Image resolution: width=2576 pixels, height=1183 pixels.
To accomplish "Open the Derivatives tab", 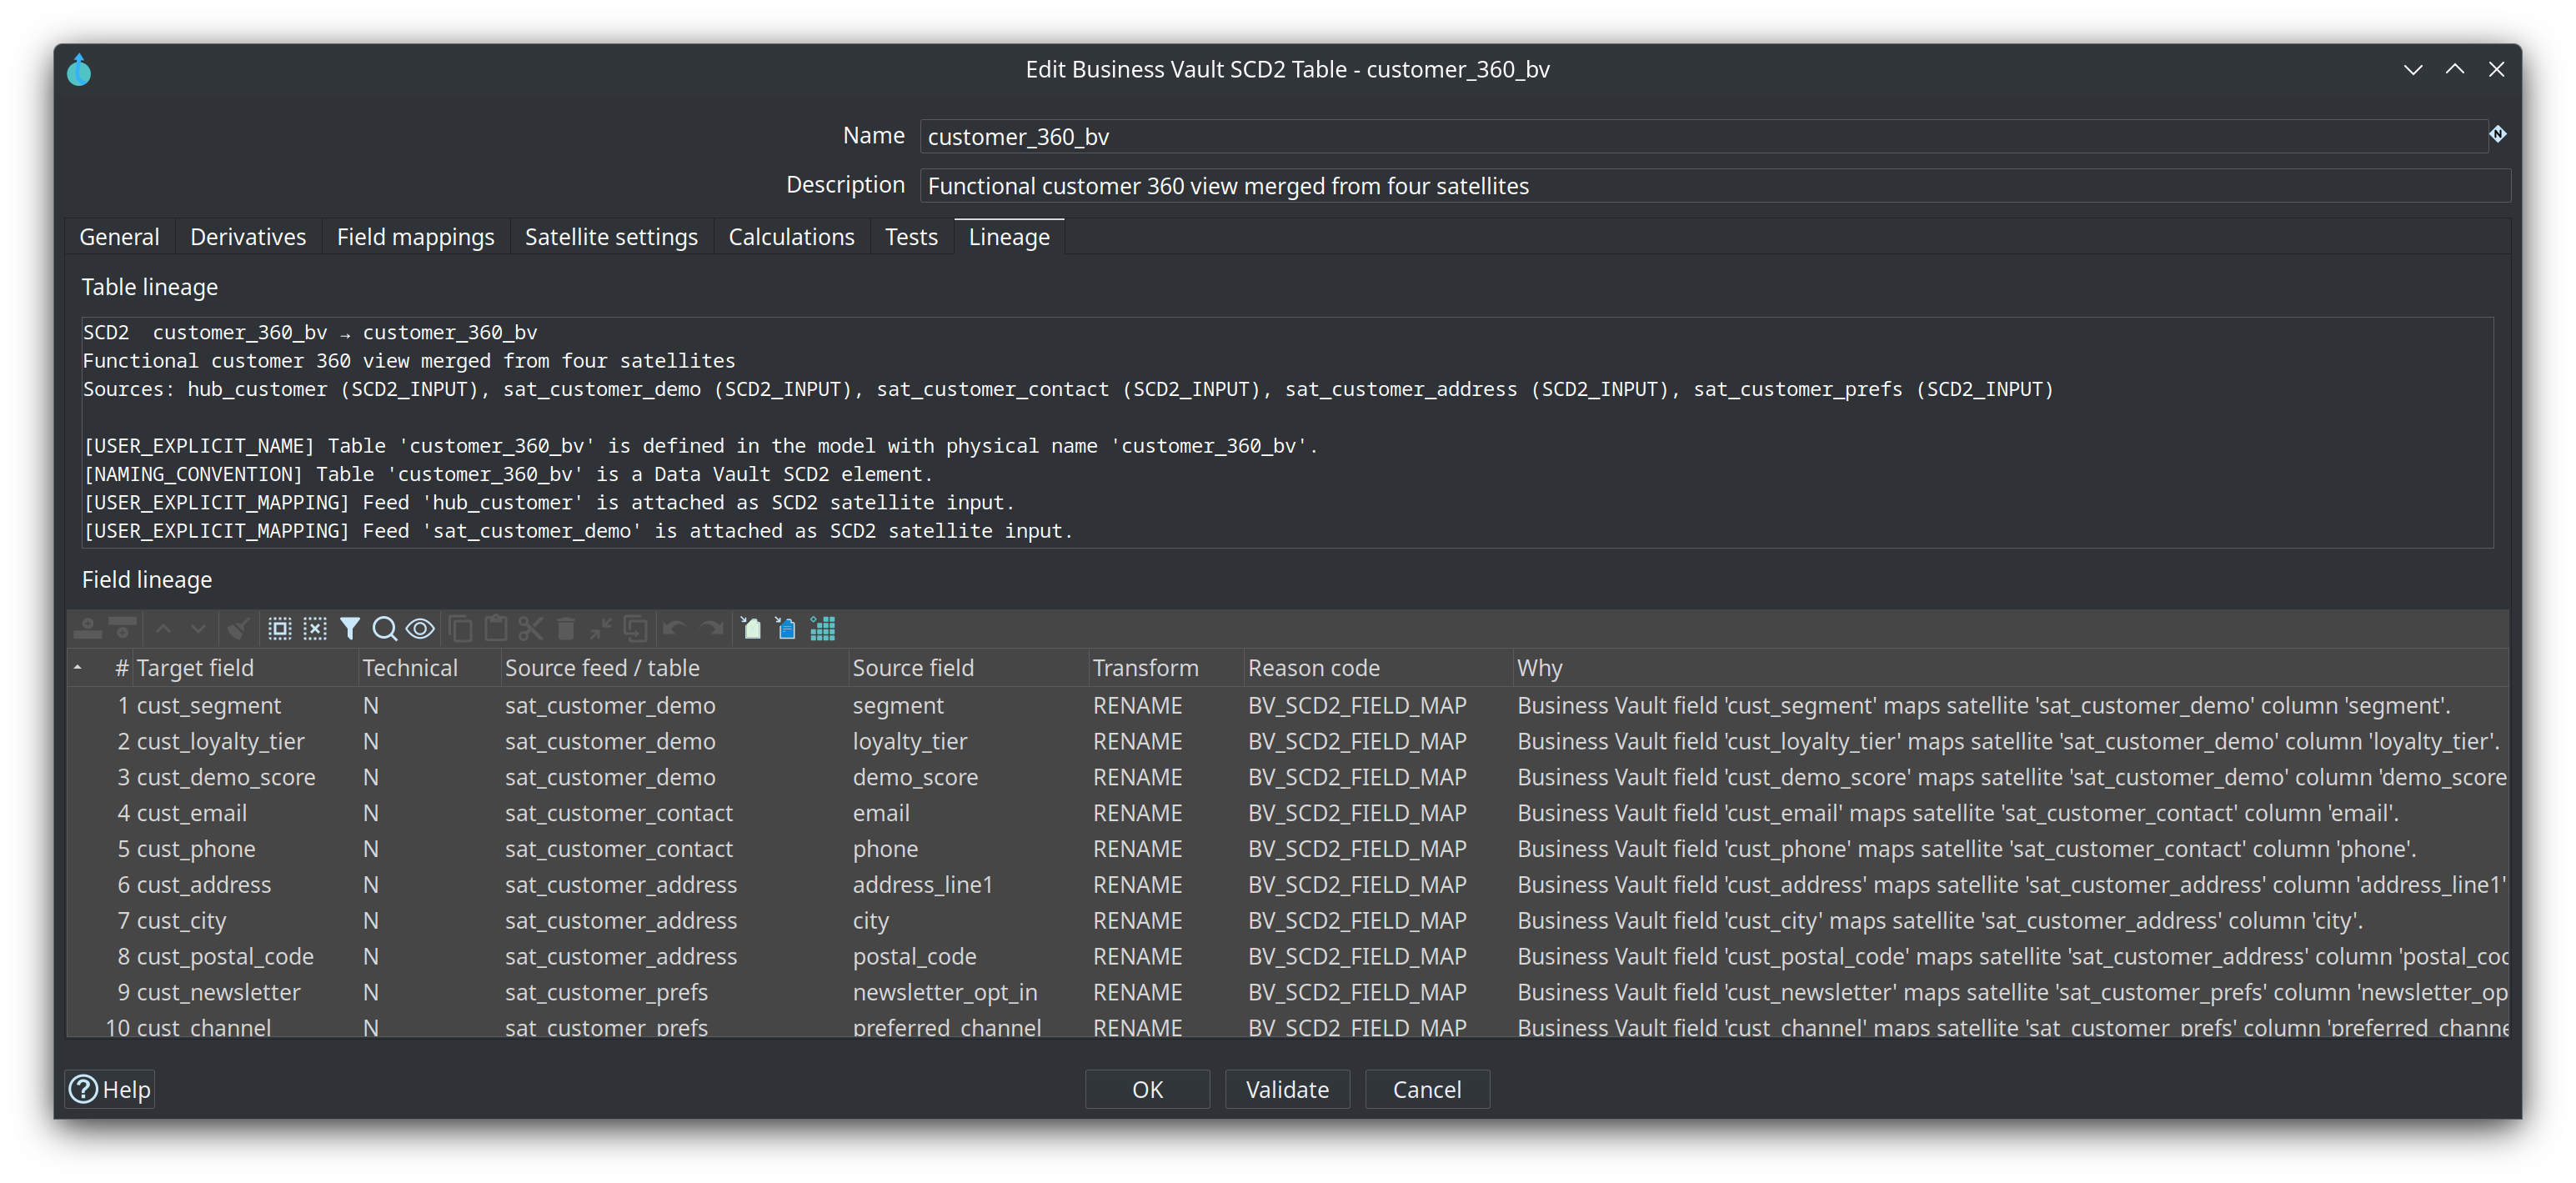I will (x=248, y=237).
